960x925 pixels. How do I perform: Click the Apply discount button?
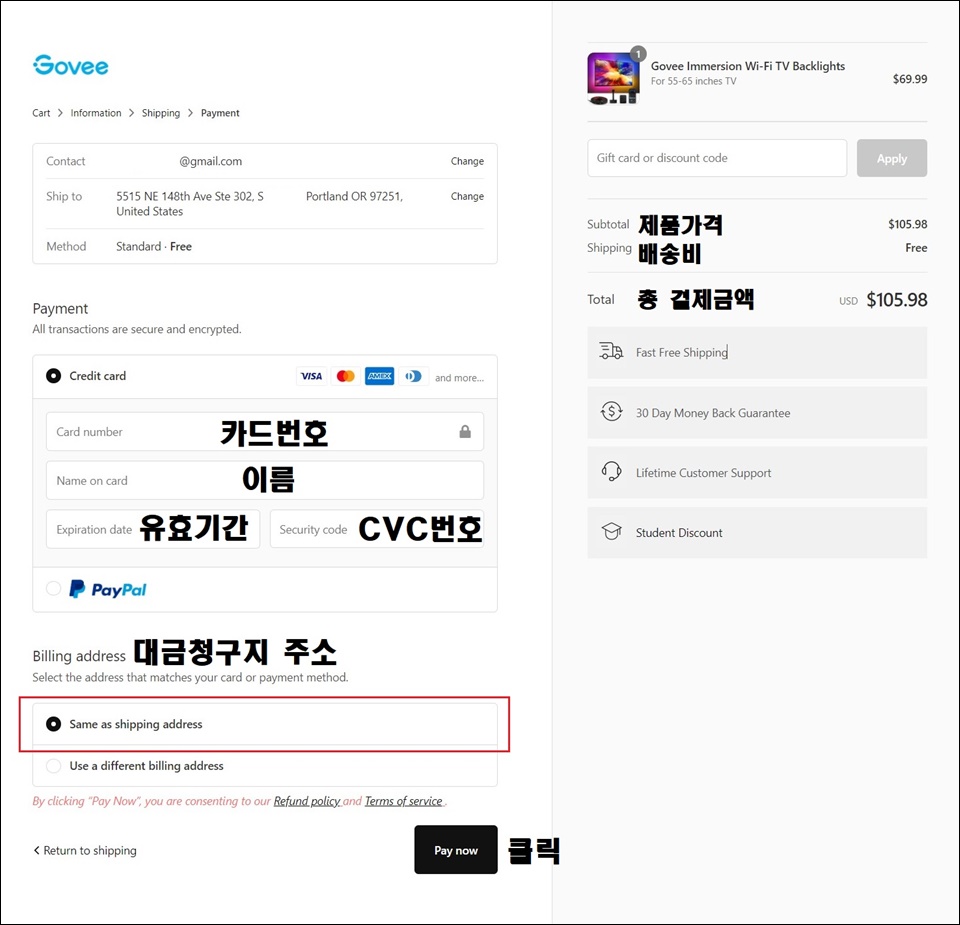click(891, 158)
